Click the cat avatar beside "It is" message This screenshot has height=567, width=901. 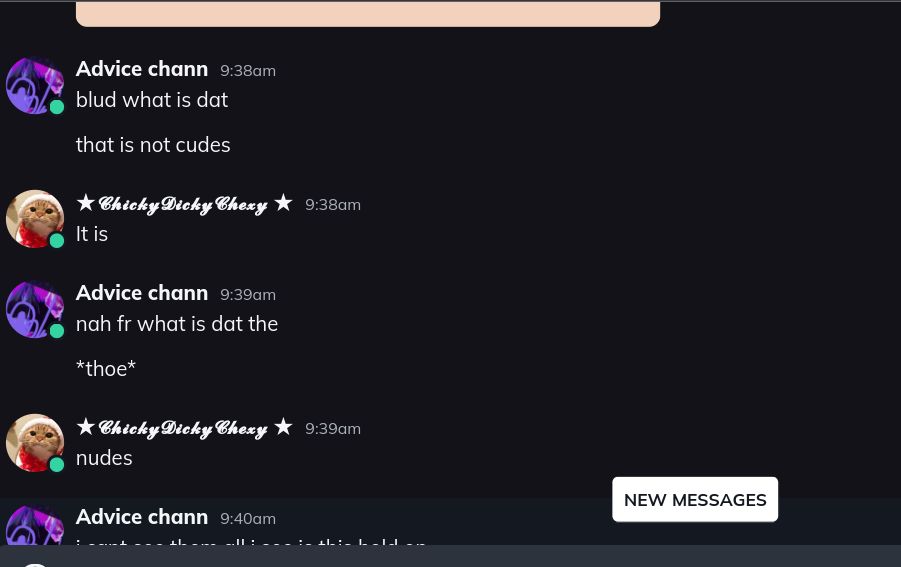(x=34, y=219)
